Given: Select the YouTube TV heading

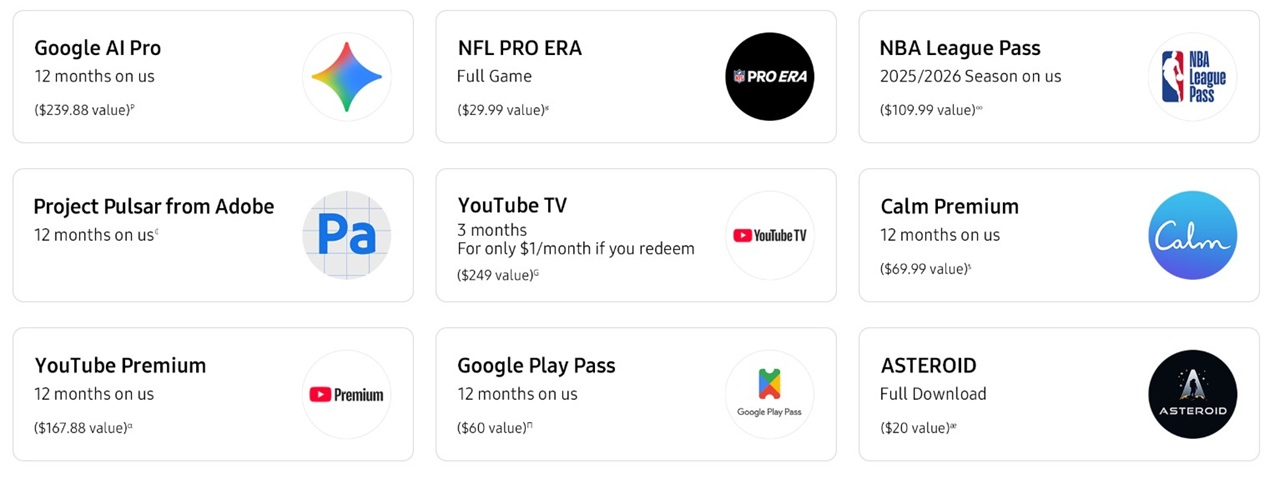Looking at the screenshot, I should tap(512, 206).
